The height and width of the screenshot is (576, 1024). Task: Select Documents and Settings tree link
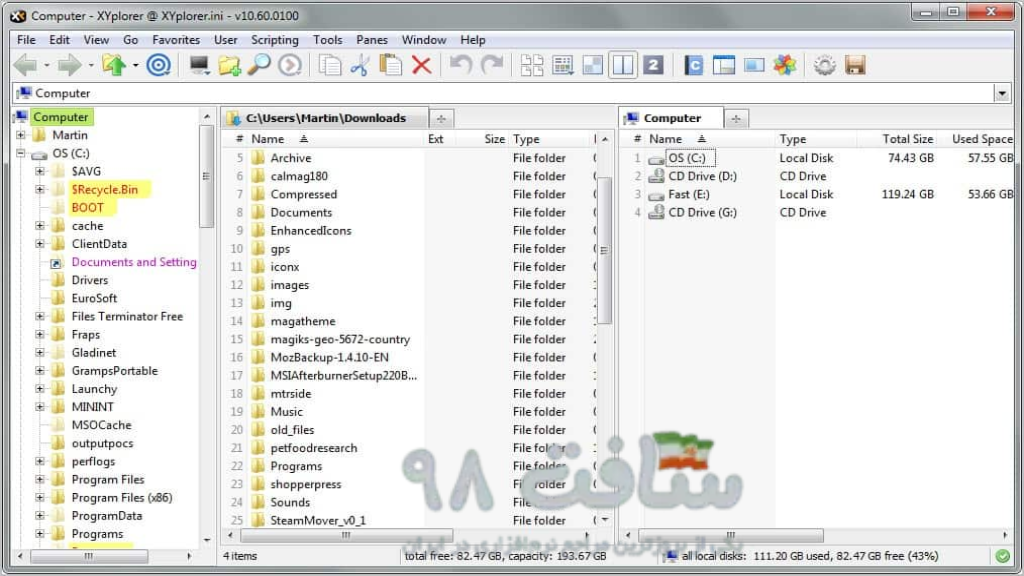pyautogui.click(x=134, y=262)
